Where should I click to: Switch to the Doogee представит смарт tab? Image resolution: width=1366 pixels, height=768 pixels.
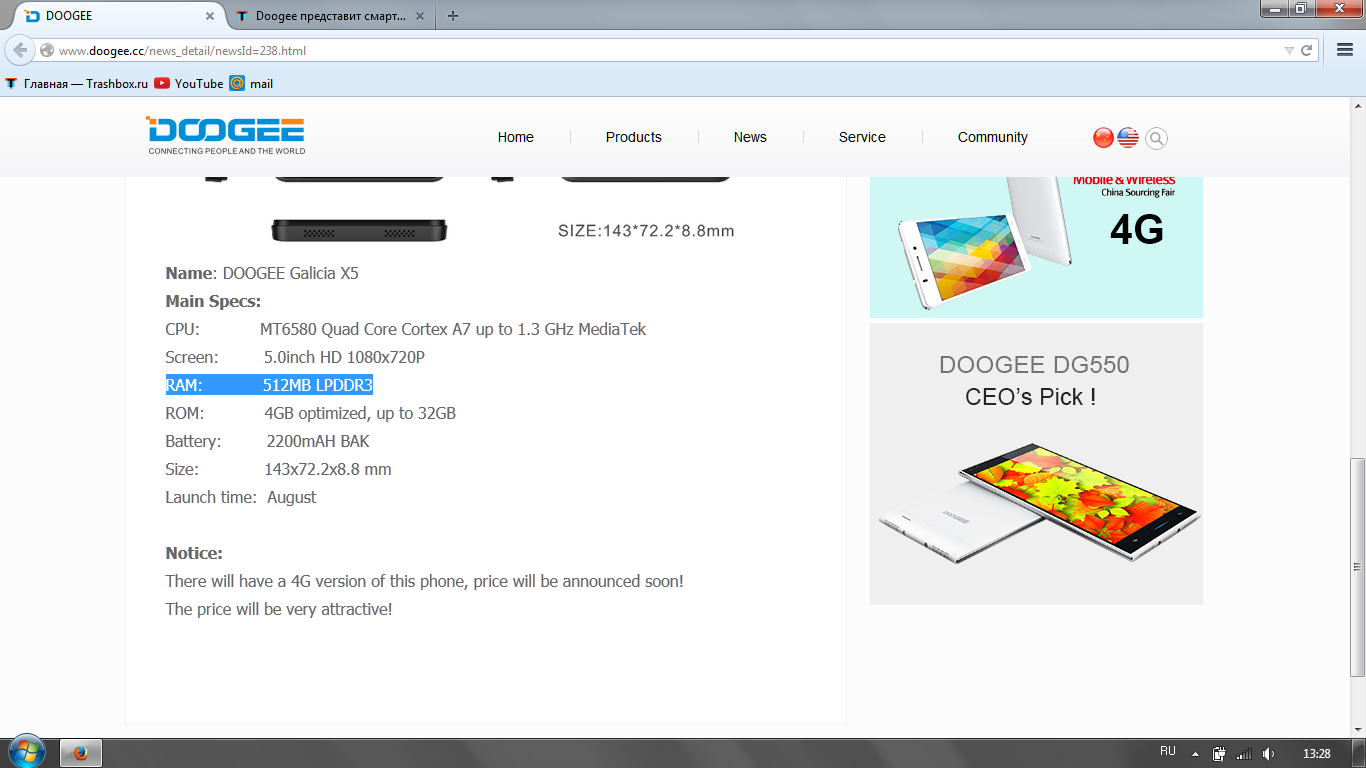coord(330,16)
